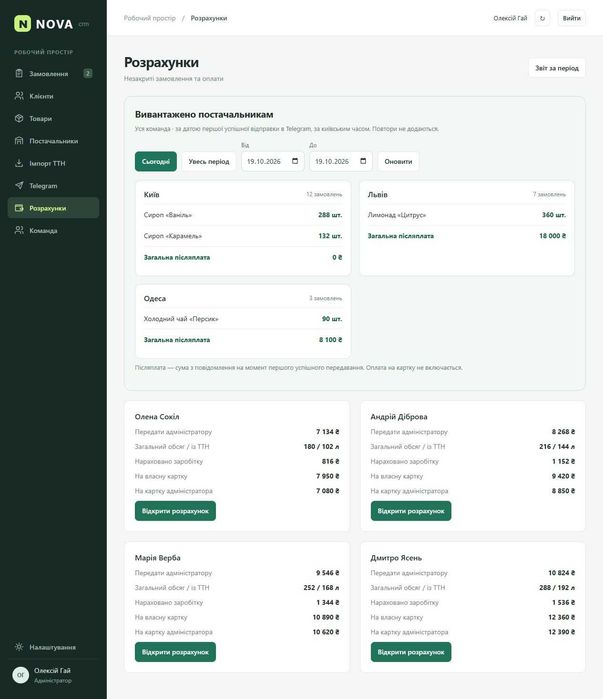
Task: Open settlement for Олена Сокіл
Action: coord(175,511)
